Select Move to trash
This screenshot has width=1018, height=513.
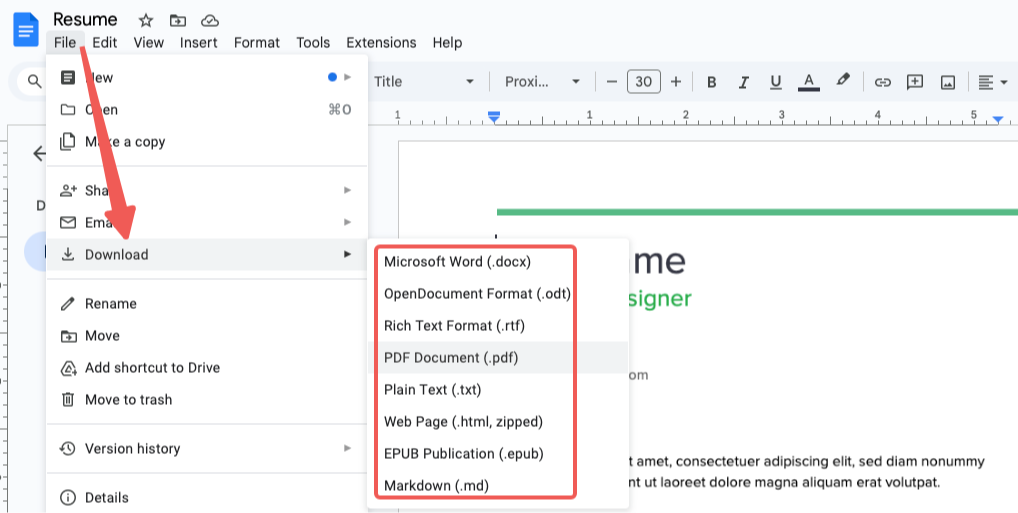coord(207,399)
